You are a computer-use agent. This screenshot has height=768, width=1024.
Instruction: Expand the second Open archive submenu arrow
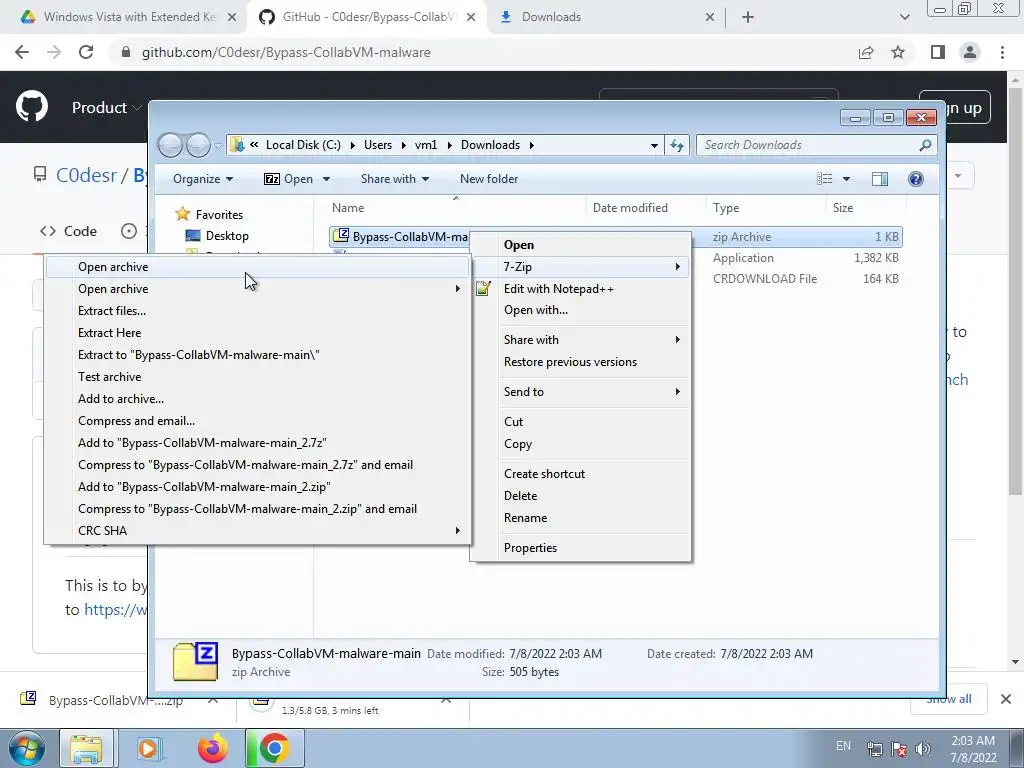tap(457, 289)
